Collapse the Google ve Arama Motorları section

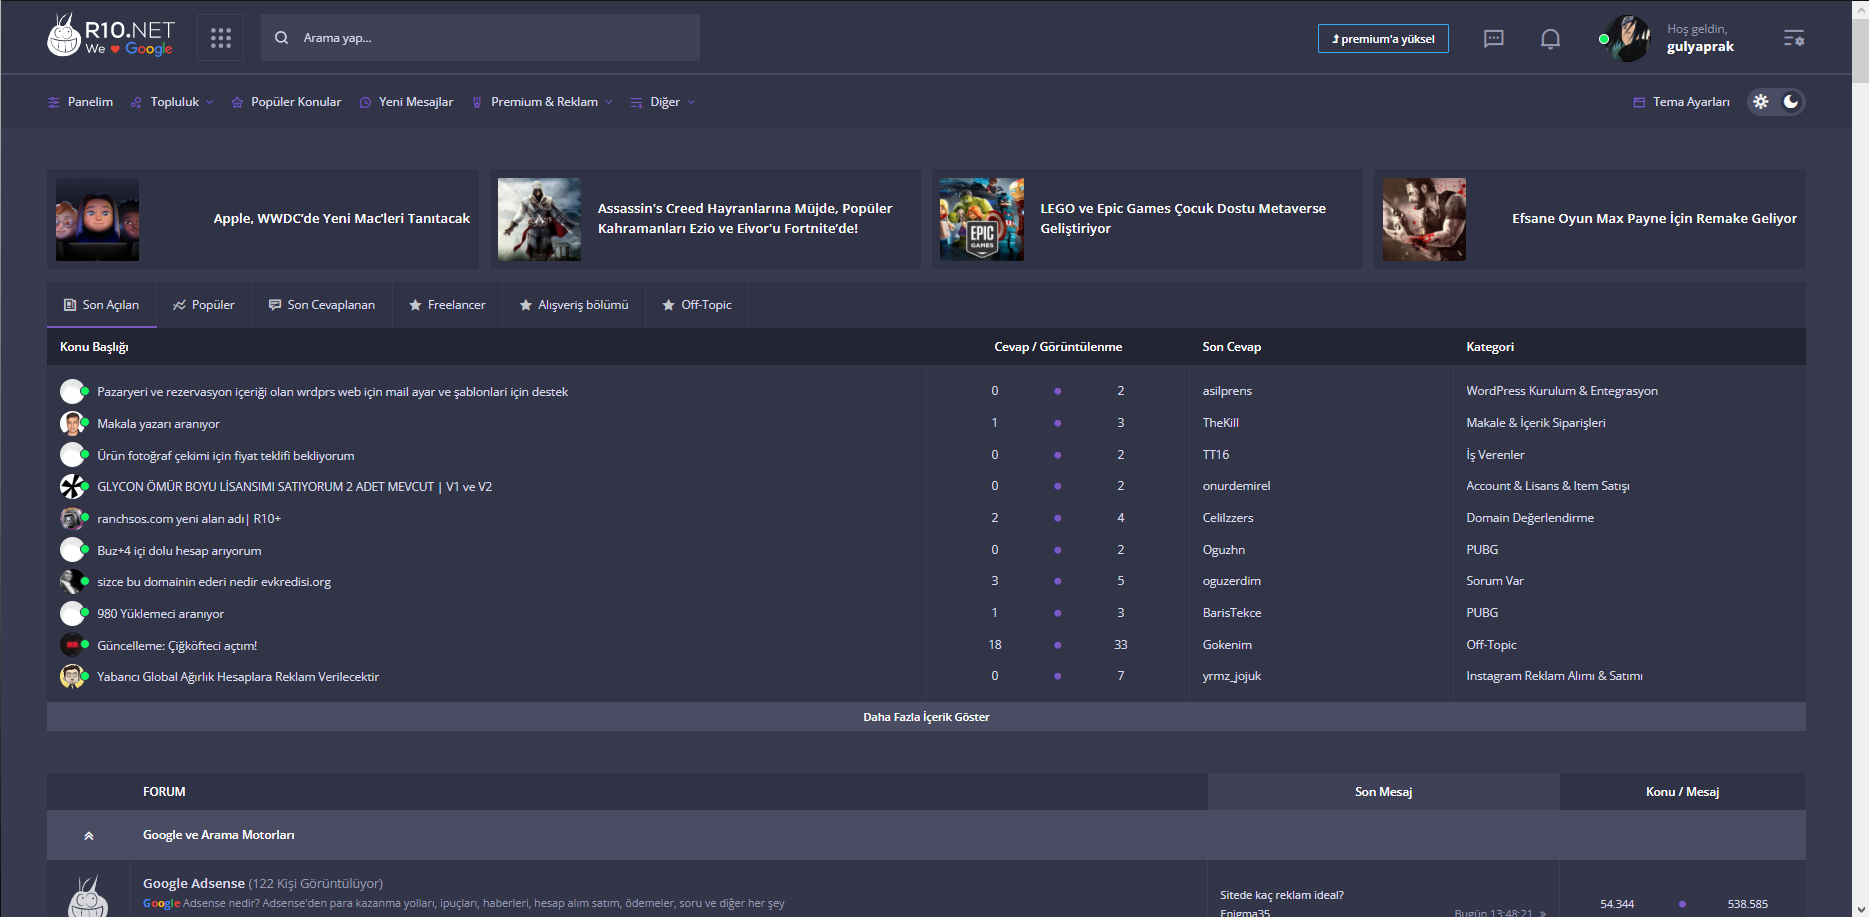click(89, 835)
